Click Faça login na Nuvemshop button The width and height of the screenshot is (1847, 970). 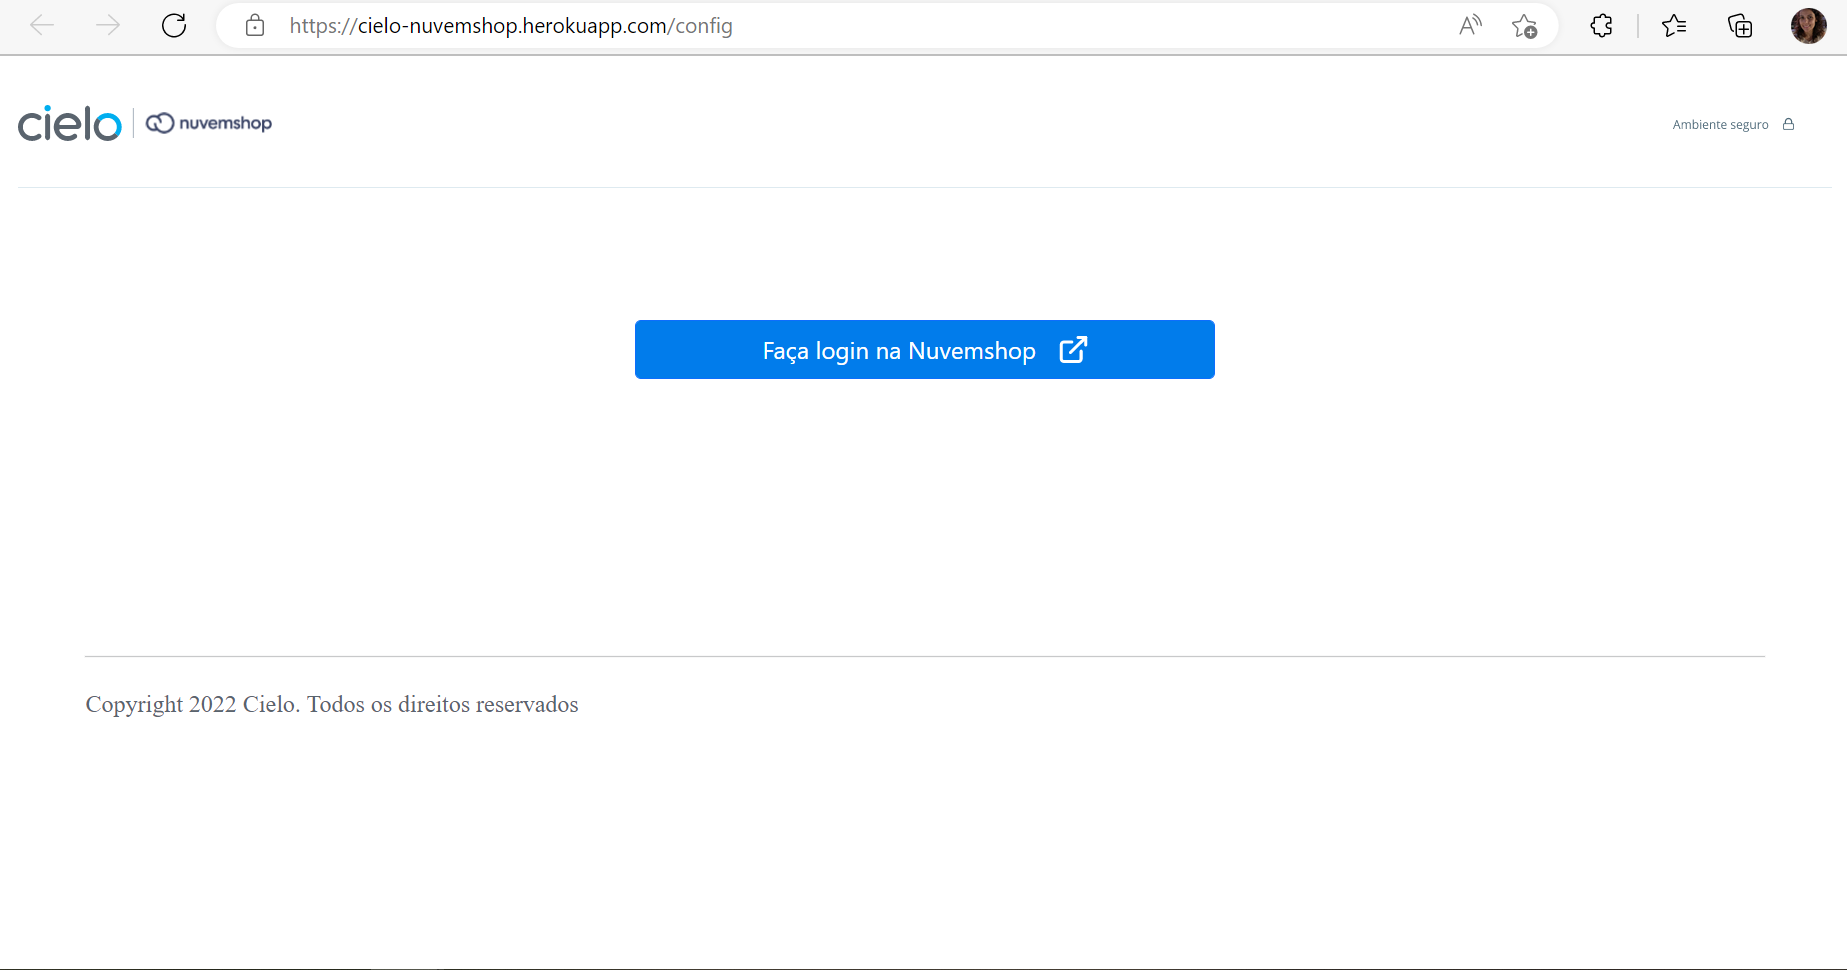coord(925,350)
